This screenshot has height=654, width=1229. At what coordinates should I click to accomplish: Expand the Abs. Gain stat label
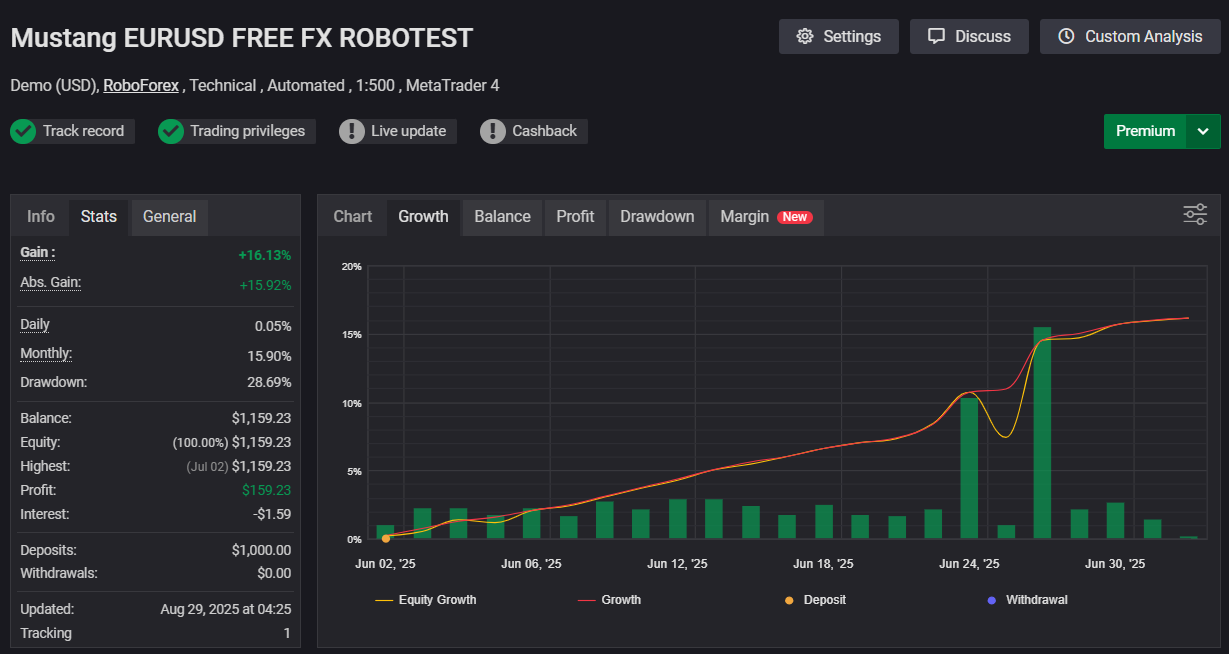(x=50, y=283)
